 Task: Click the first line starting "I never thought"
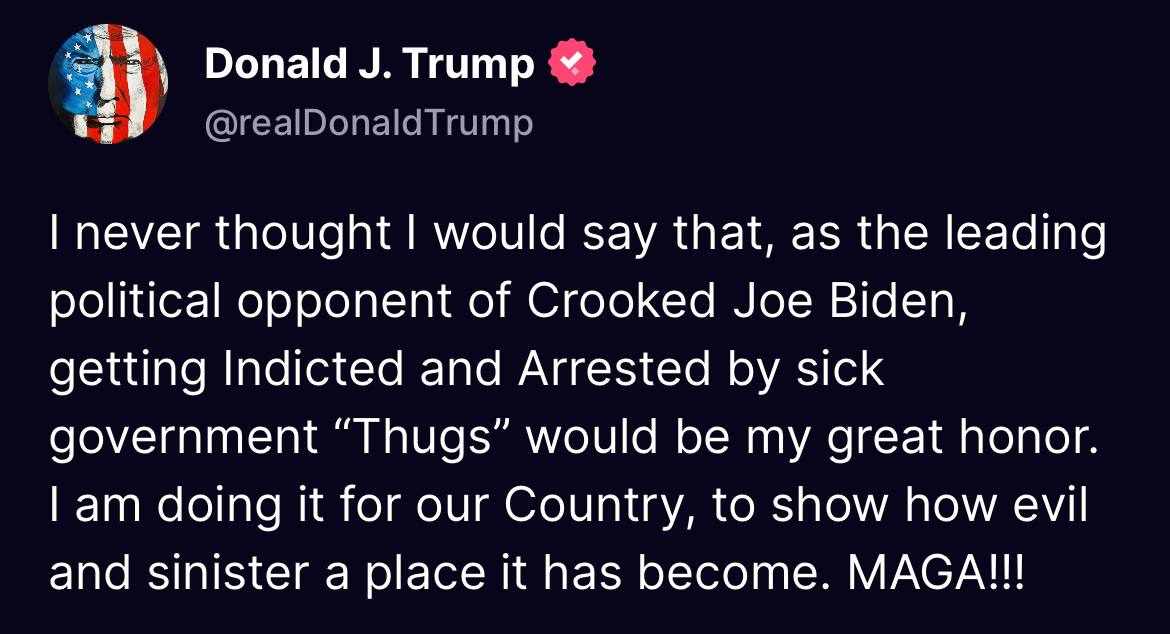[x=577, y=235]
